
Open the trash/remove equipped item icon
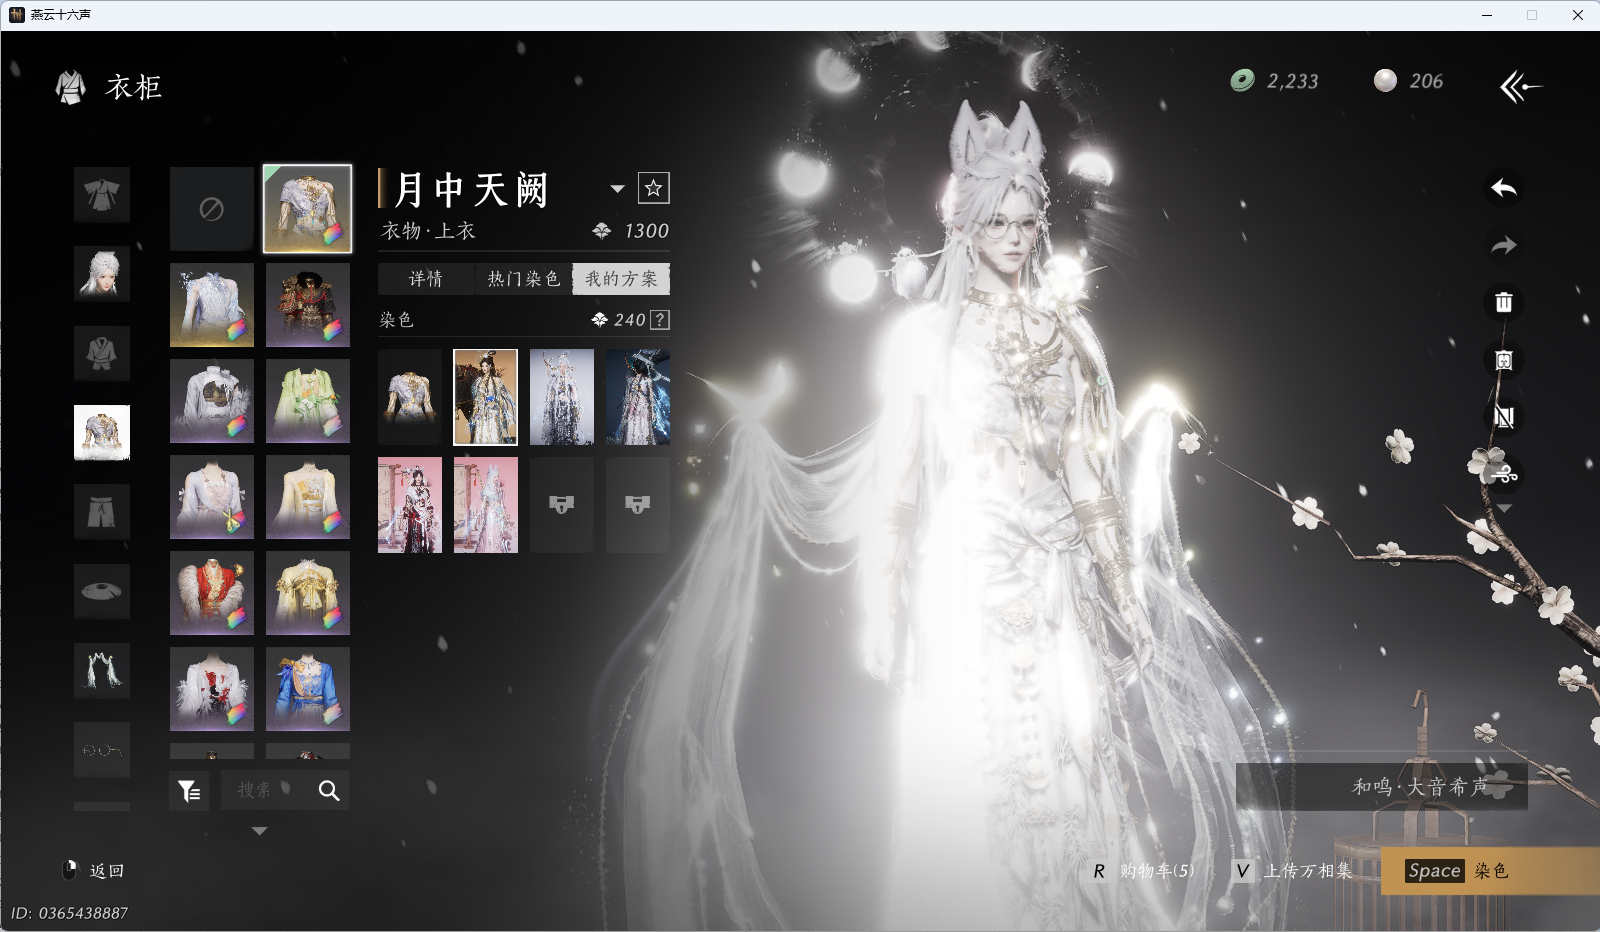point(1504,302)
